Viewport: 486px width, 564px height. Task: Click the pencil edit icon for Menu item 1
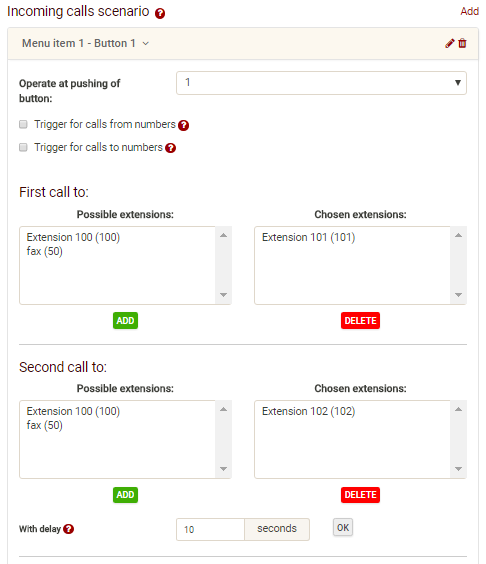(x=449, y=44)
